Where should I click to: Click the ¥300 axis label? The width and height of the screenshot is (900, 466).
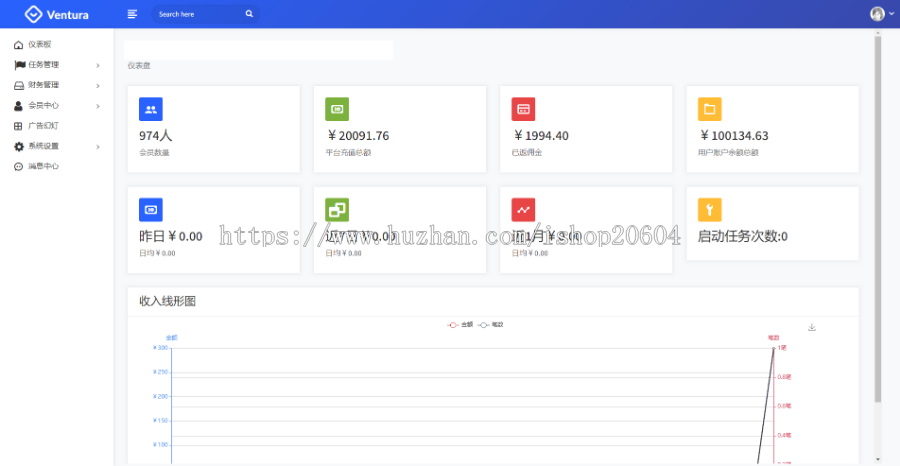point(160,348)
